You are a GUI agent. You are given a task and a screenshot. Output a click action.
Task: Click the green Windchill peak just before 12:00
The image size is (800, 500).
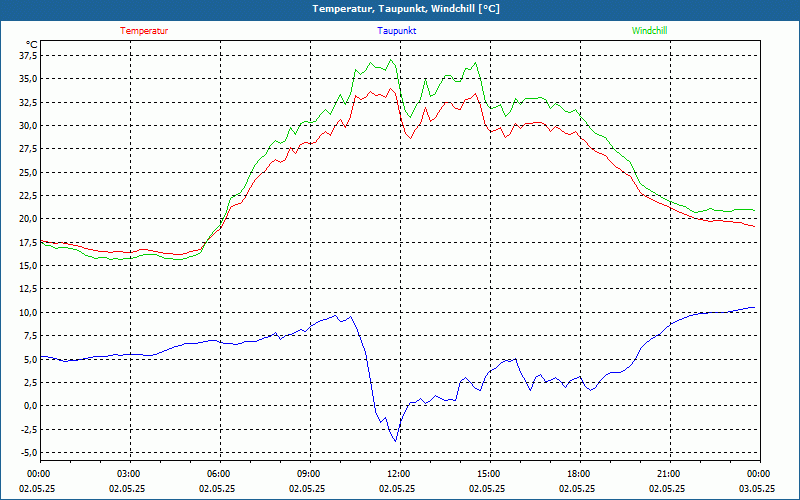pos(391,60)
